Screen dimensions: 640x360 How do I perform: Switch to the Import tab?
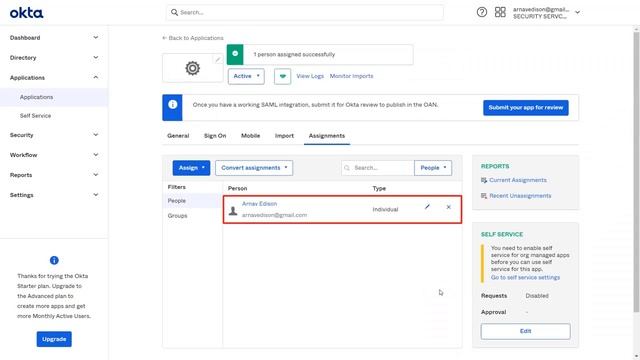coord(284,136)
